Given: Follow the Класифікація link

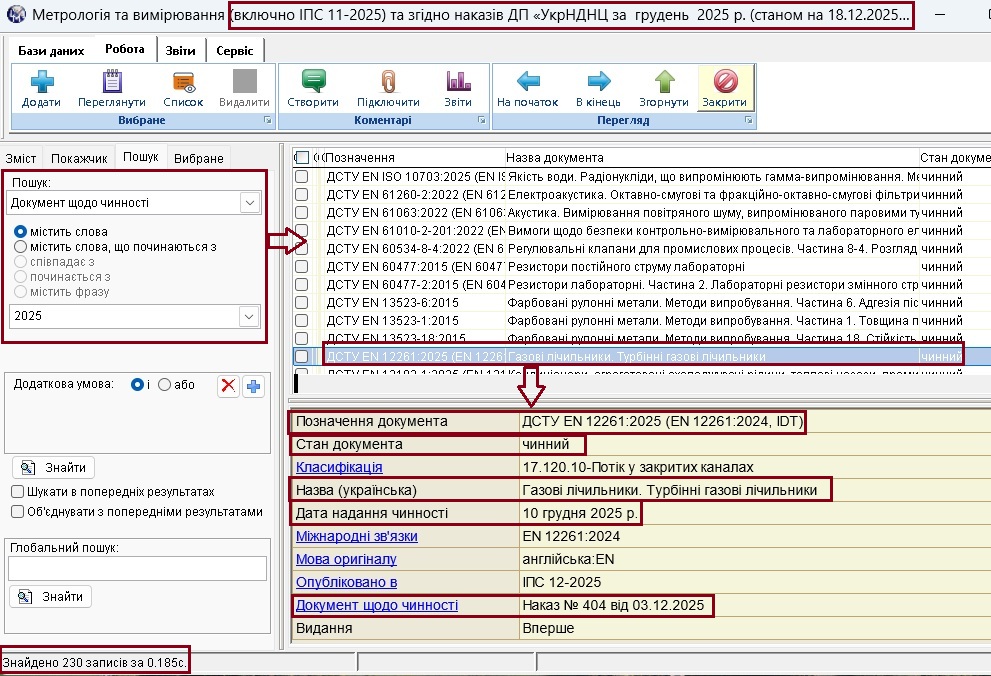Looking at the screenshot, I should point(339,467).
